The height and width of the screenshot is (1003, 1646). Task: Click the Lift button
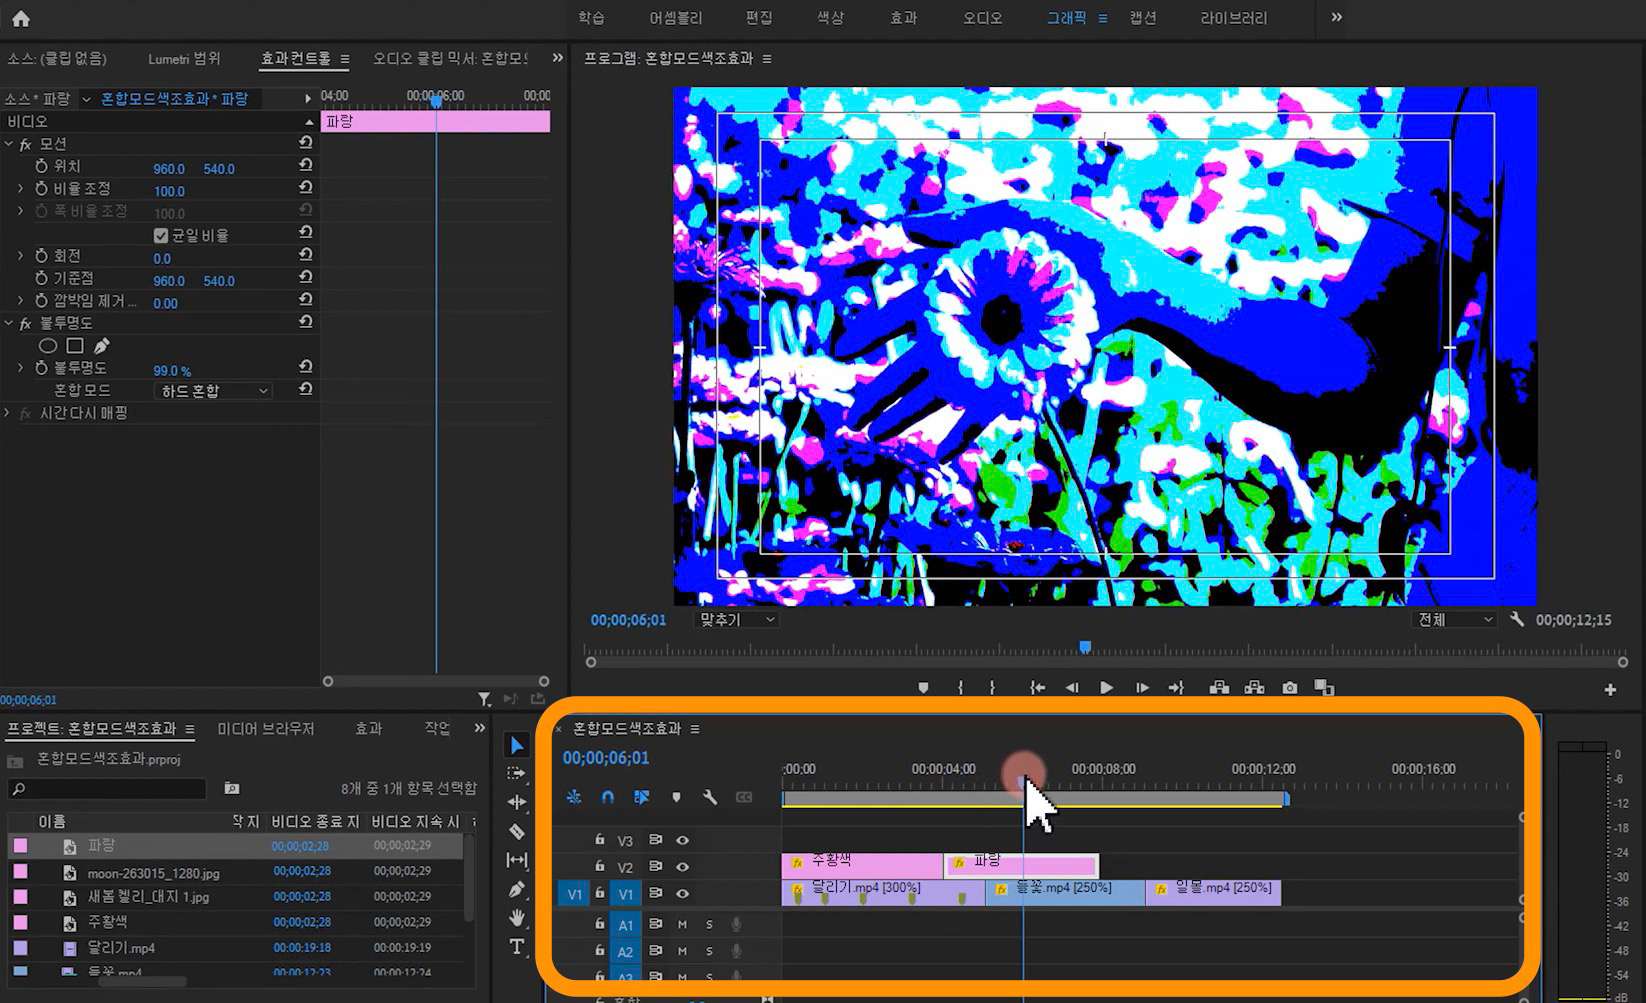1219,688
